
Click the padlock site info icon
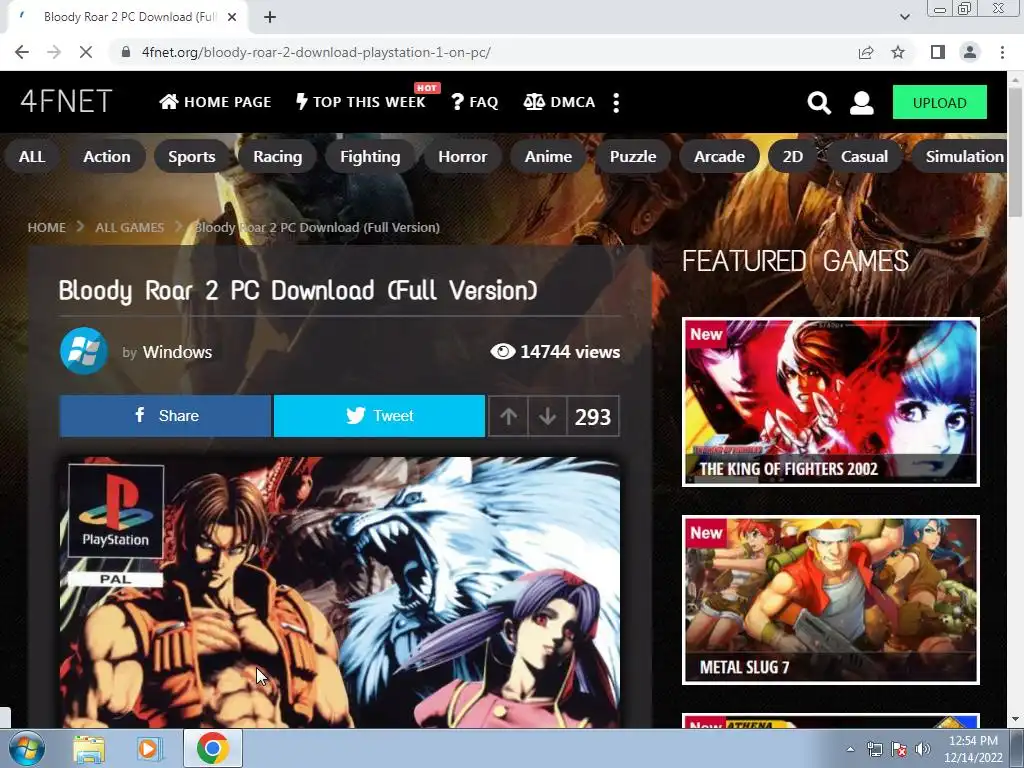[x=126, y=52]
